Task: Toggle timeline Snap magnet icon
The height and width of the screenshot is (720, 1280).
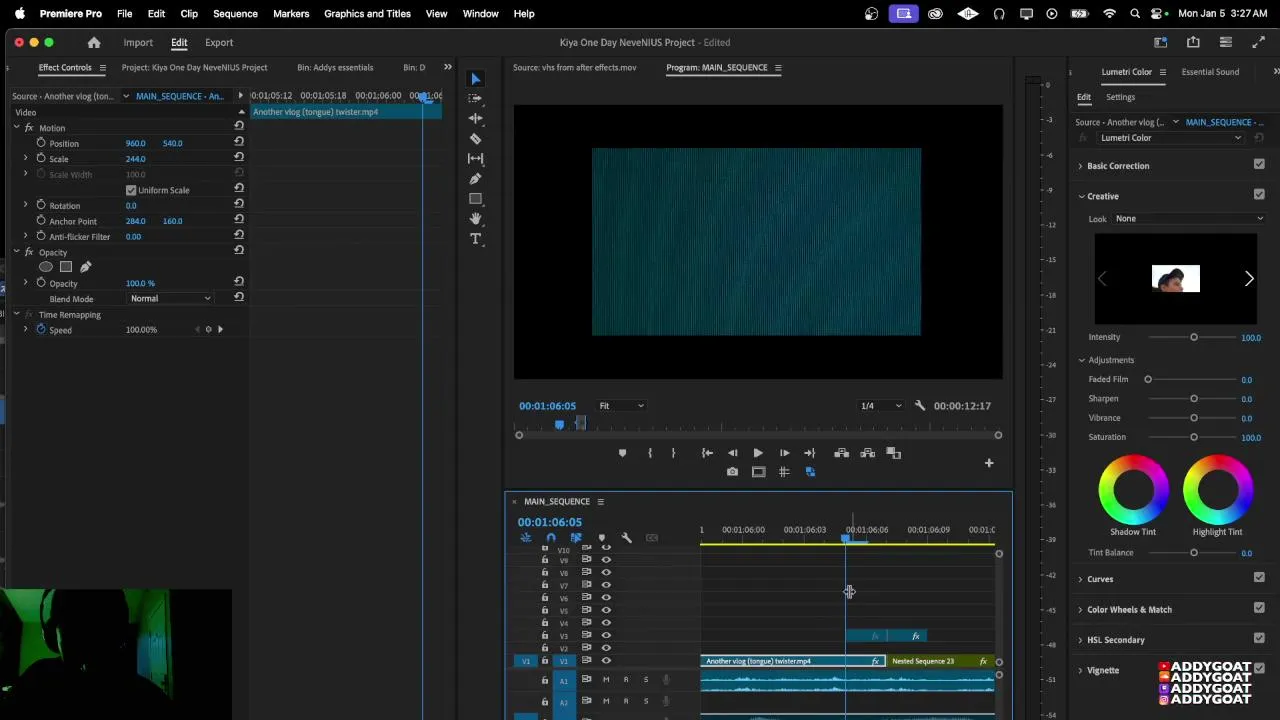Action: [550, 538]
